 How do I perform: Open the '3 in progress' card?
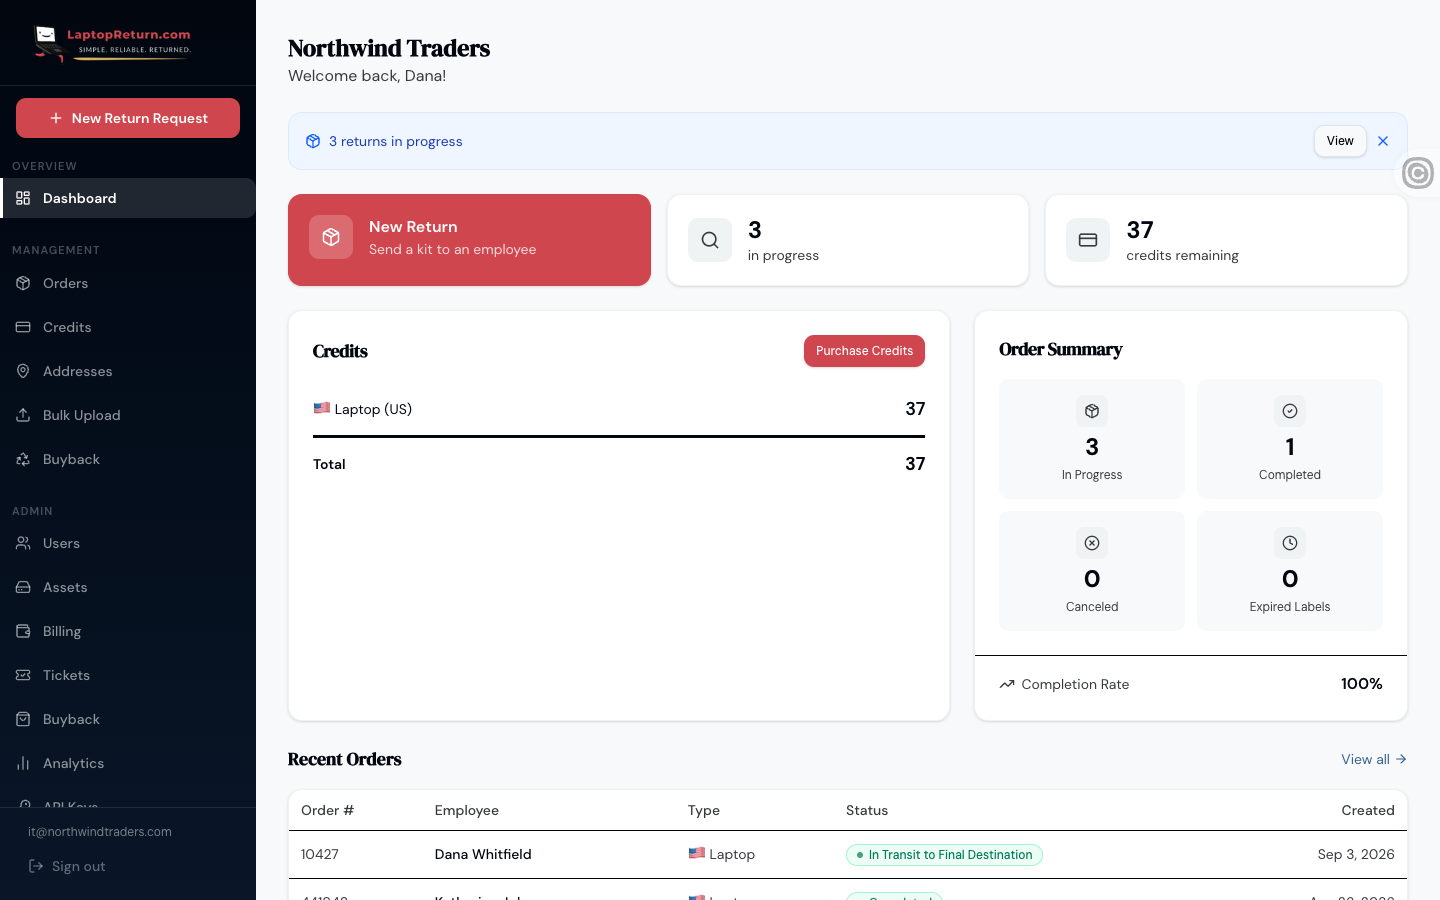(x=848, y=240)
